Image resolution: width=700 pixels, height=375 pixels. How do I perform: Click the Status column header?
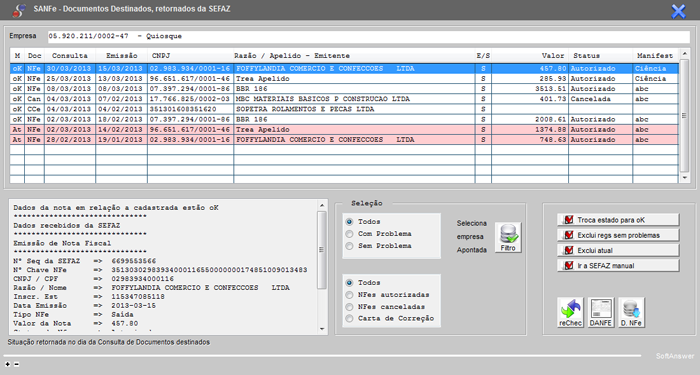click(x=600, y=56)
